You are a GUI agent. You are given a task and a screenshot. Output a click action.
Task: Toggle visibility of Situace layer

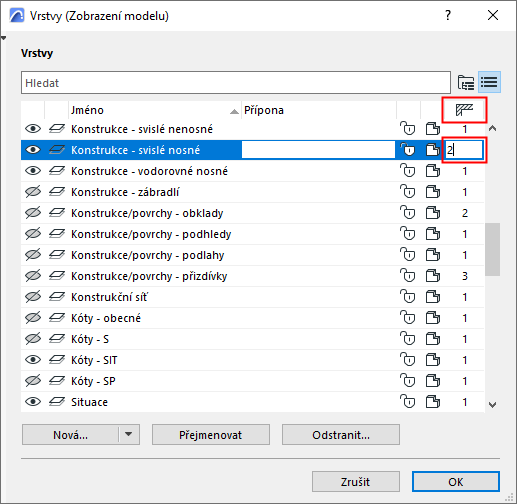(x=33, y=402)
